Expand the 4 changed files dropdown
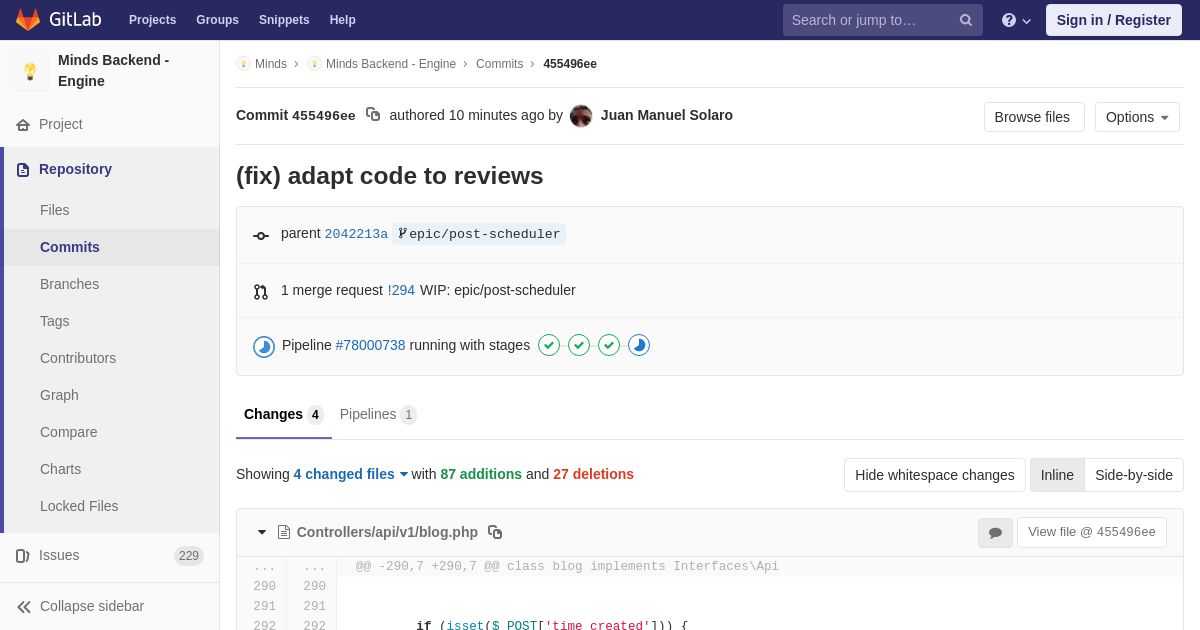The image size is (1200, 630). (351, 474)
